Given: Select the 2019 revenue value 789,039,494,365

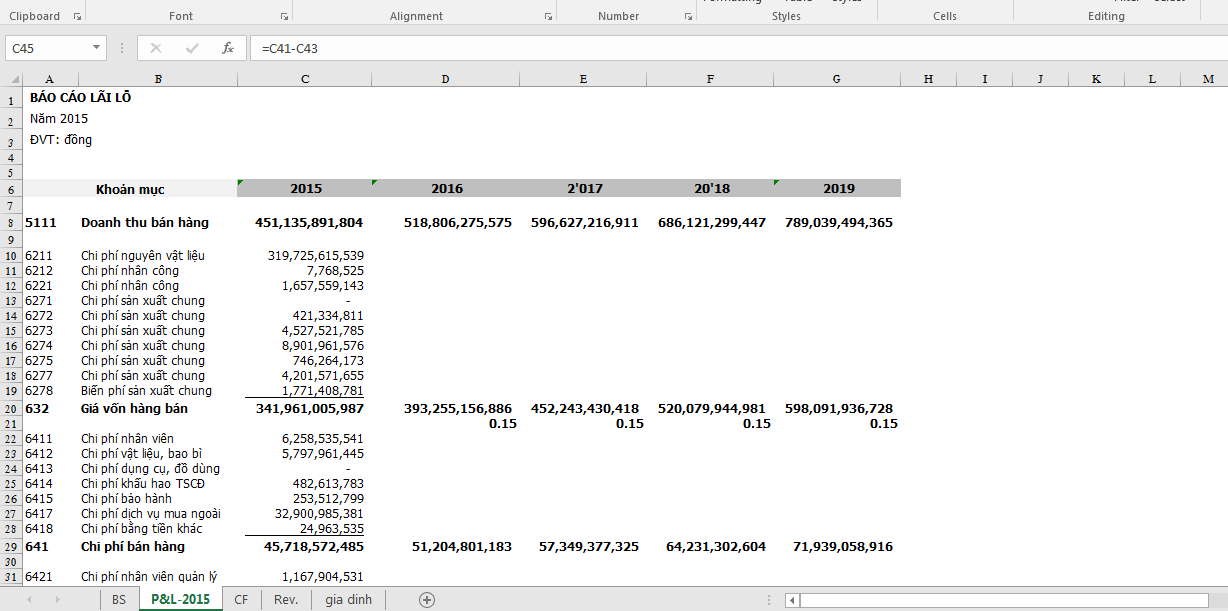Looking at the screenshot, I should pos(839,223).
